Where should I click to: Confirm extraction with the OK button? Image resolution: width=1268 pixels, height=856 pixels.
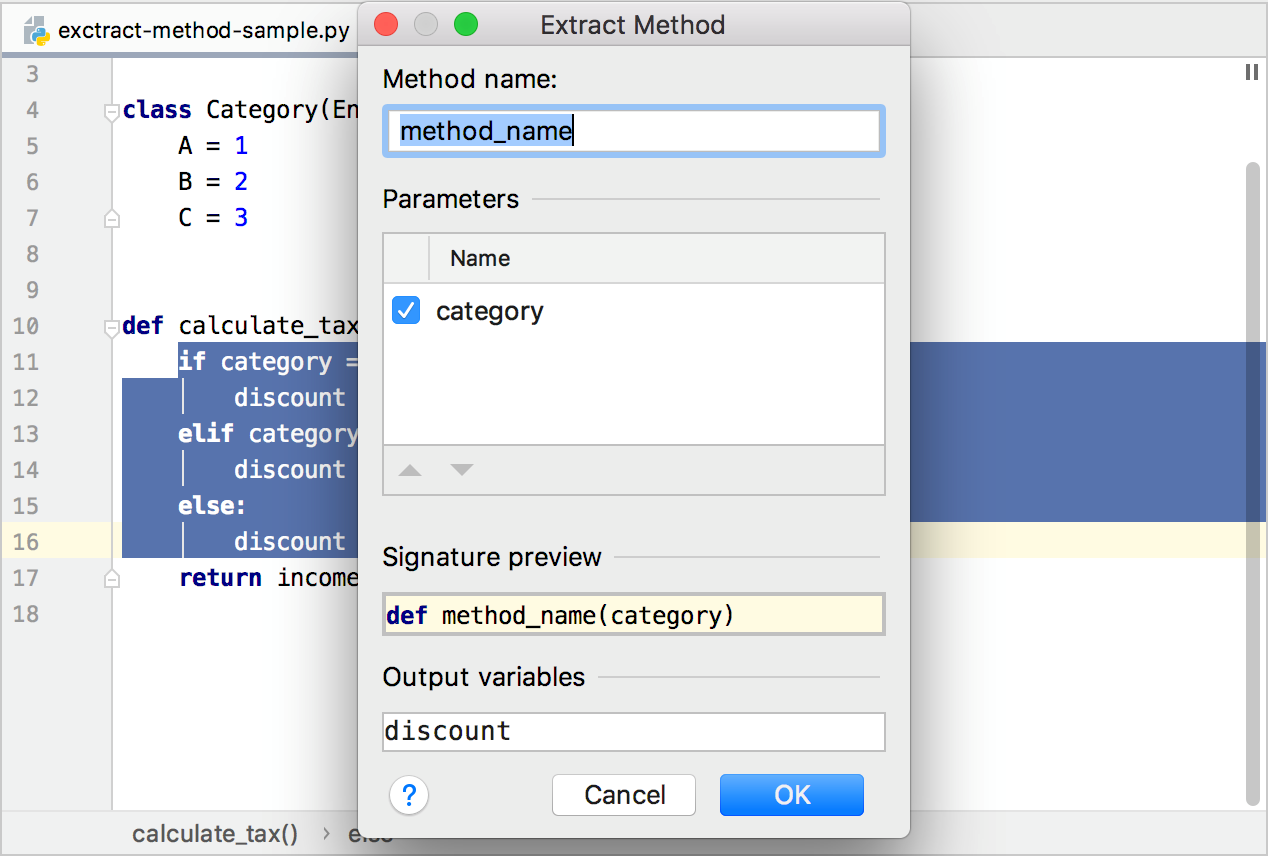pos(791,795)
